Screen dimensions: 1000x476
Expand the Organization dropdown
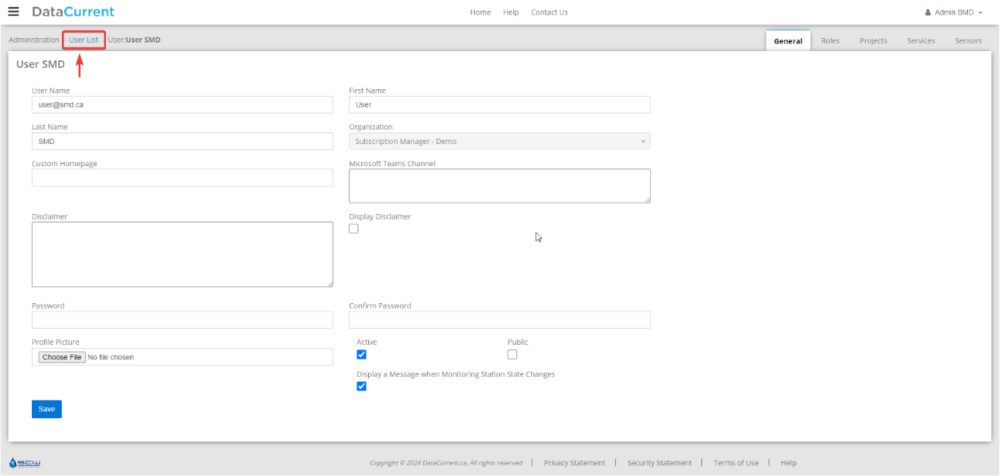(x=499, y=141)
